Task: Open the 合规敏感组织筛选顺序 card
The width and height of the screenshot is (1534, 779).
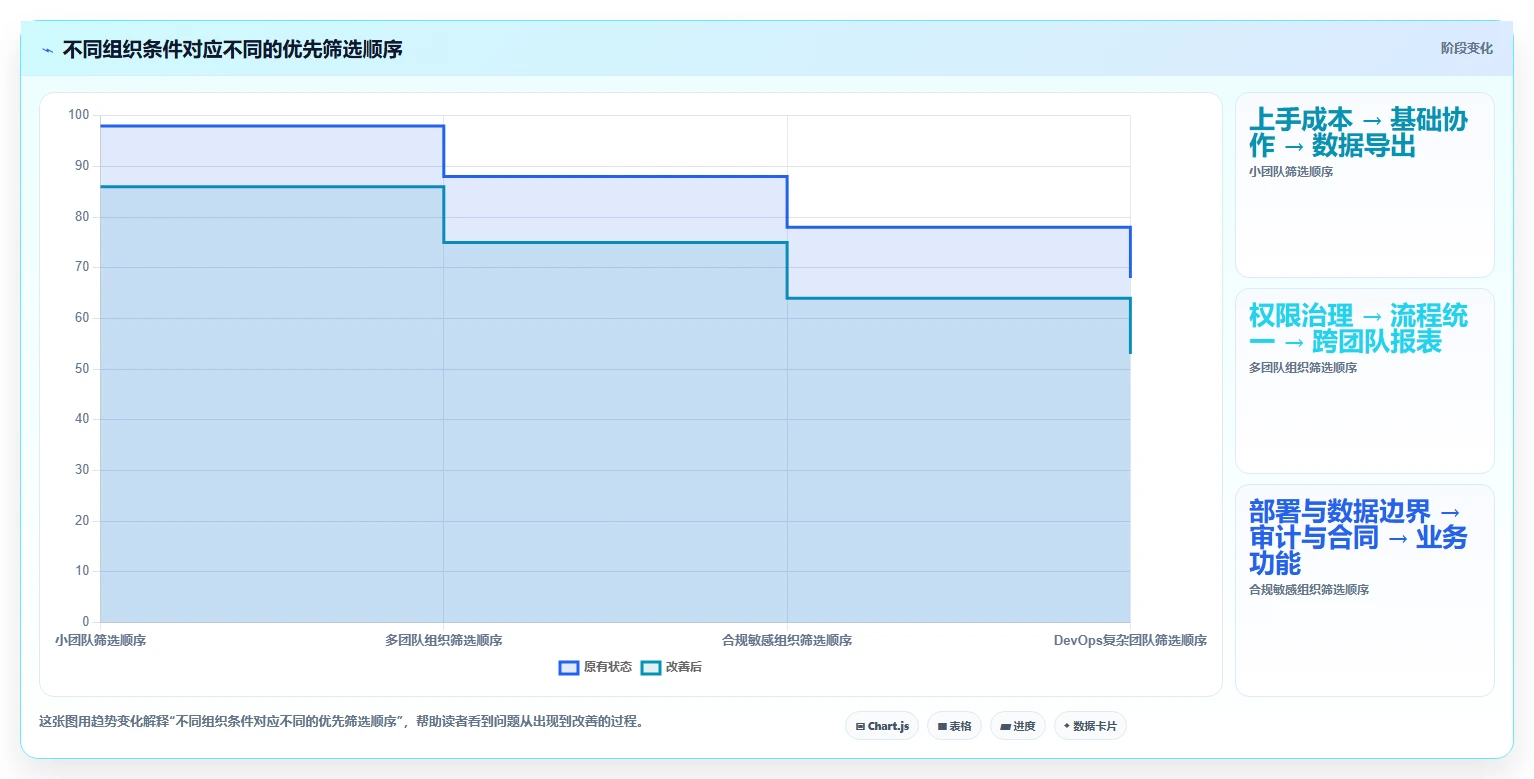Action: (x=1365, y=590)
